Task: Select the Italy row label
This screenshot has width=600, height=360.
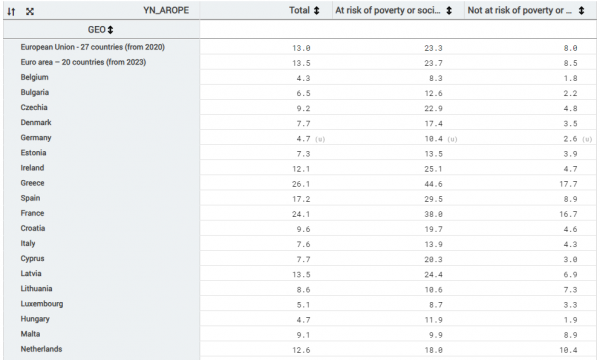Action: click(28, 243)
